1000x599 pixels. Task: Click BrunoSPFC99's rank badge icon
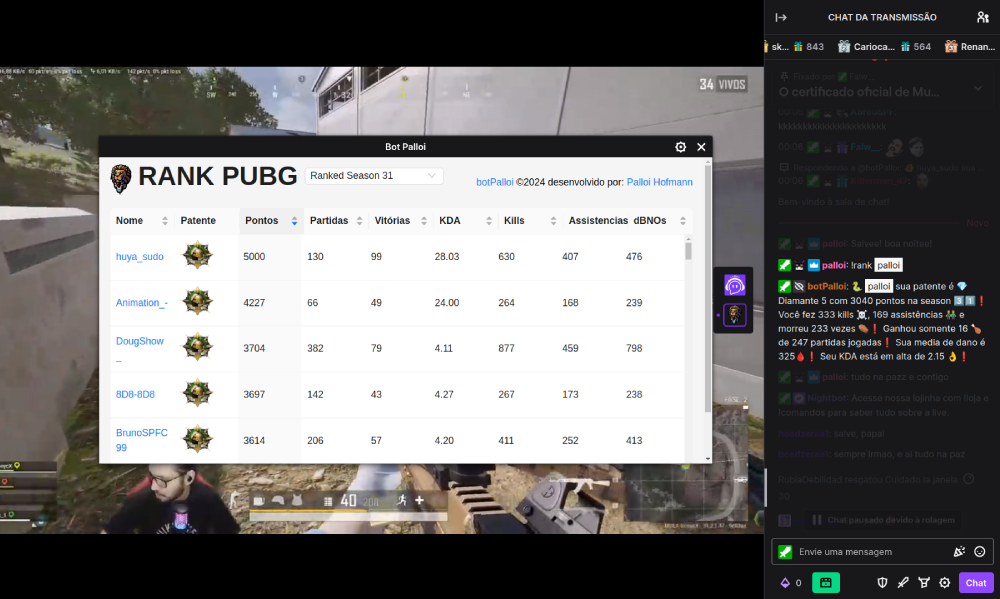click(197, 439)
